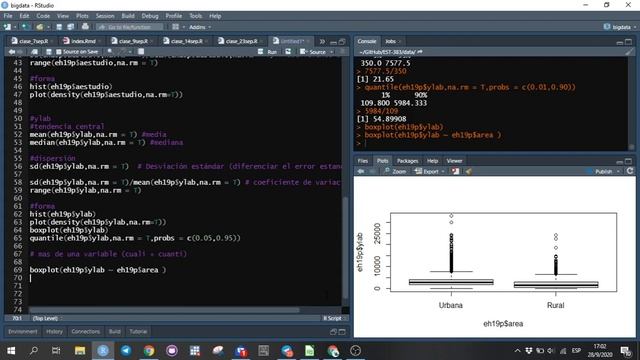Open find and replace in editor
The image size is (640, 360).
click(110, 52)
